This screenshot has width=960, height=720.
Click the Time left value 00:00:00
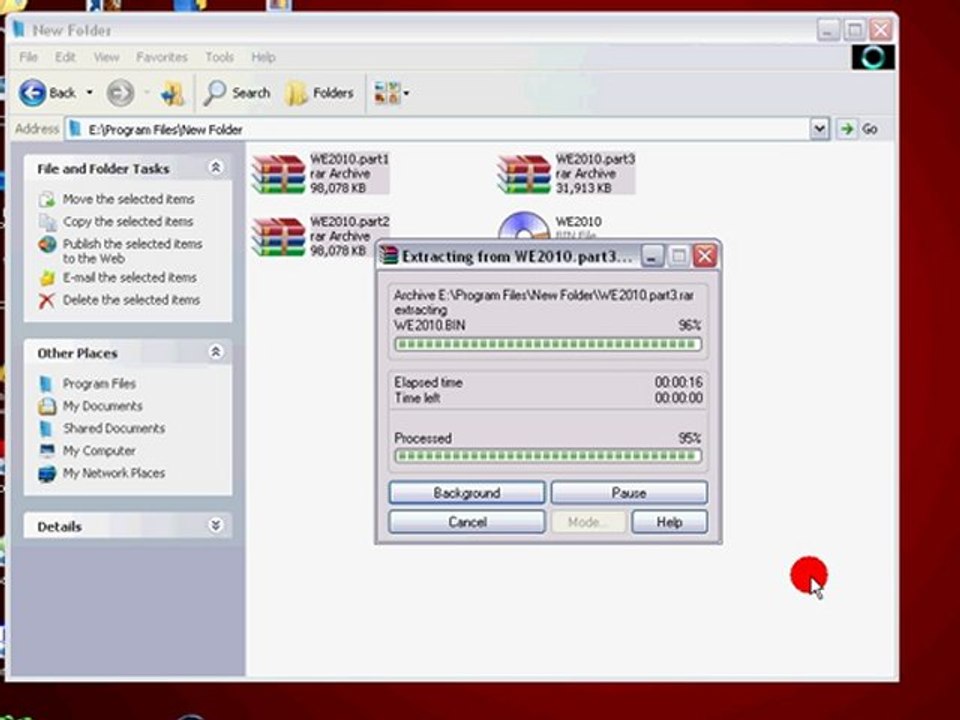click(678, 398)
